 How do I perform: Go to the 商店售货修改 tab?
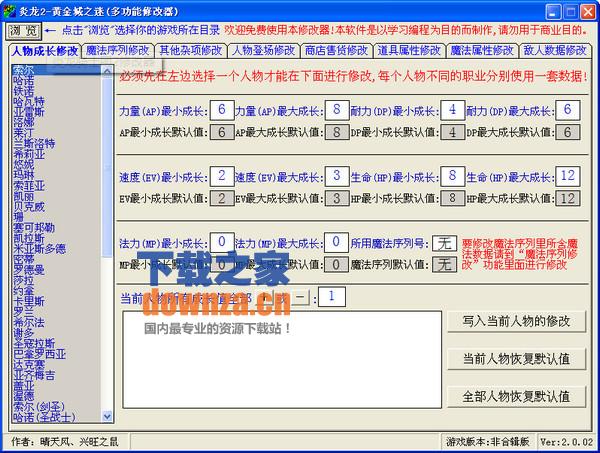point(336,51)
